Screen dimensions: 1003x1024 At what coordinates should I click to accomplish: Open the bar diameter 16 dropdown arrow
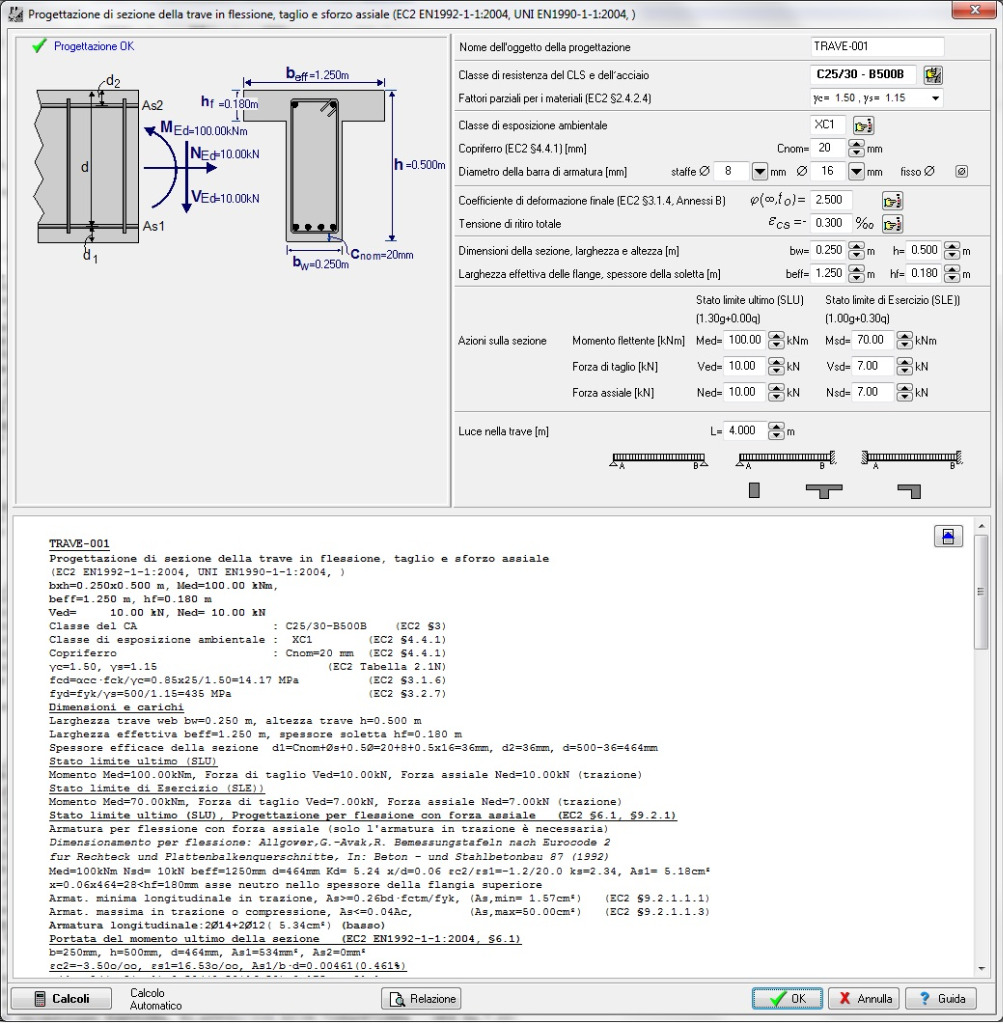(856, 172)
